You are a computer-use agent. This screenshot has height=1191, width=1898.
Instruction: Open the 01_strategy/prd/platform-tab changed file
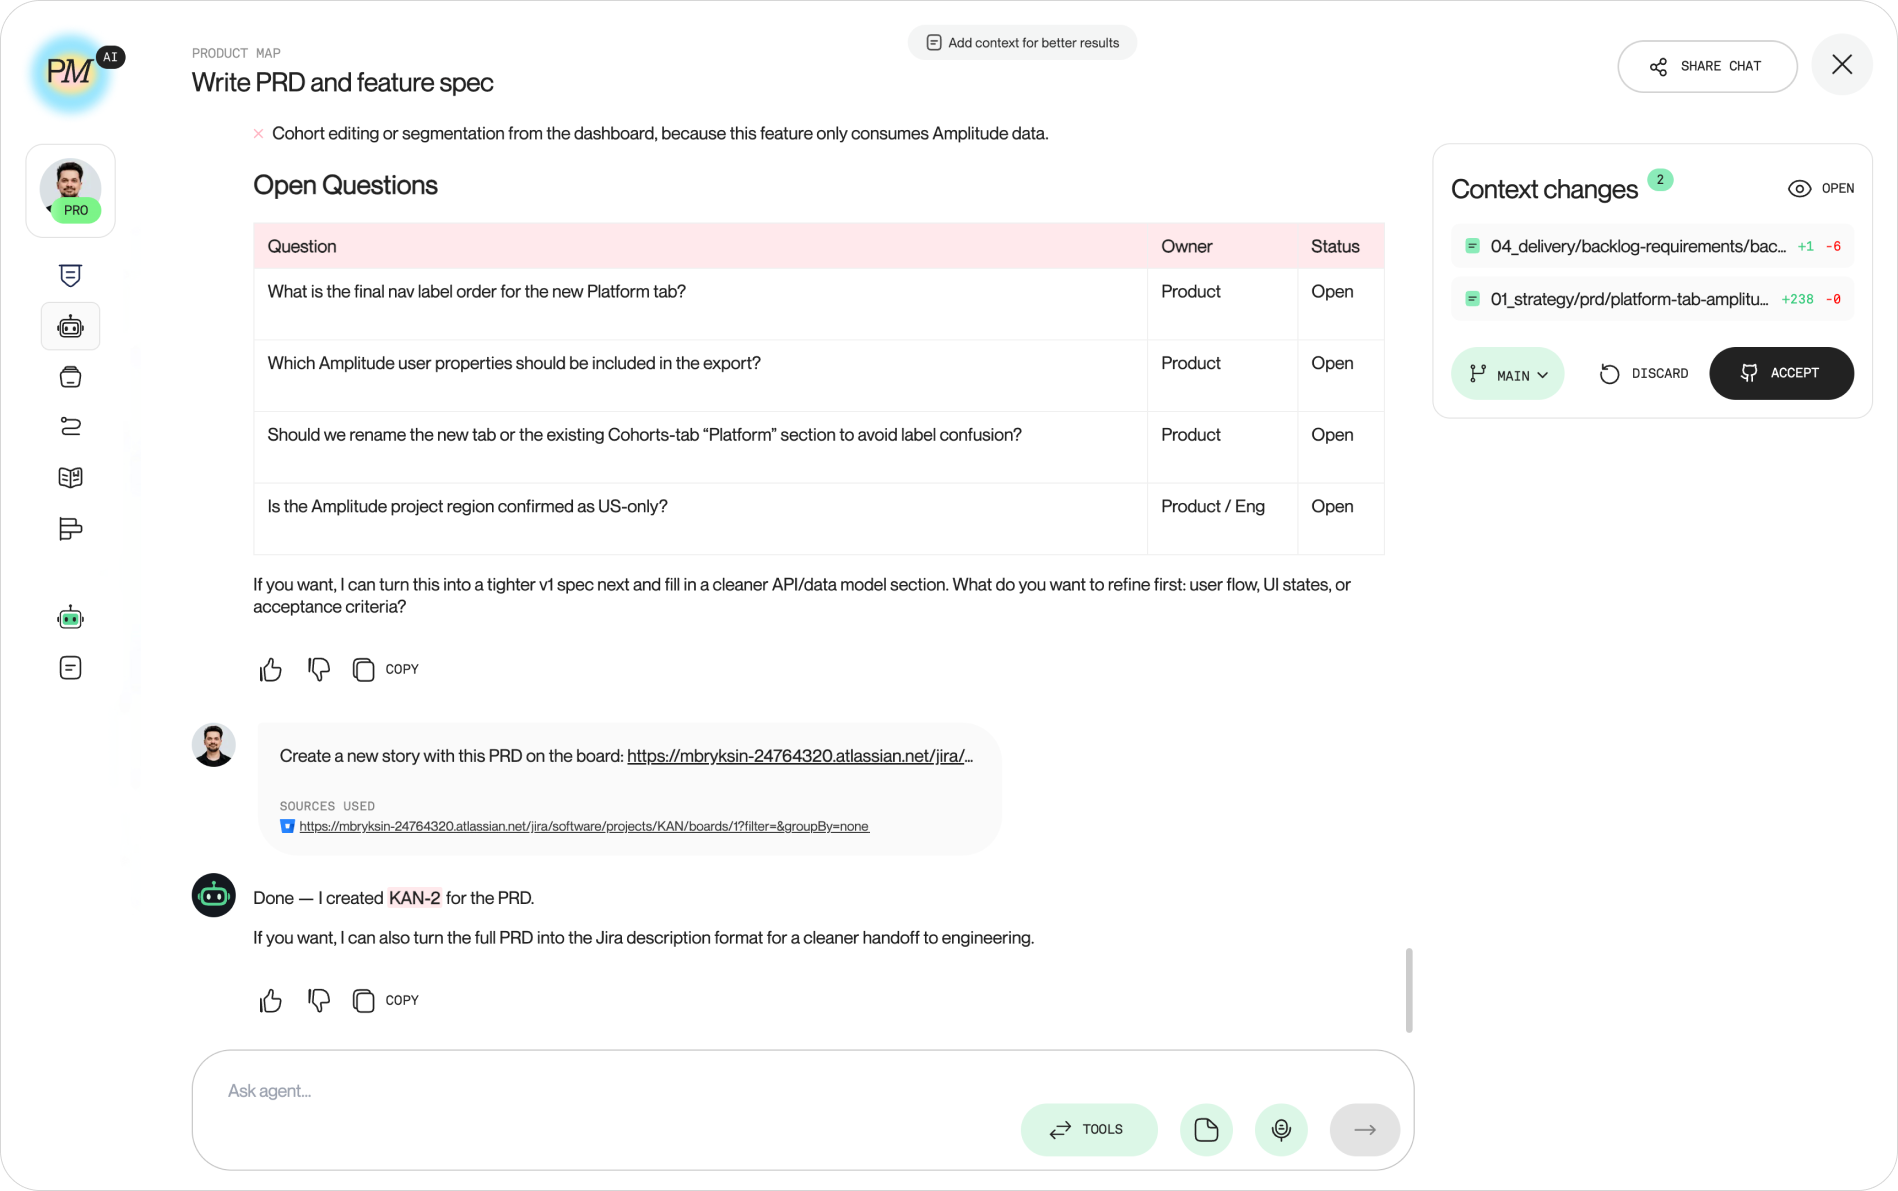(x=1652, y=299)
